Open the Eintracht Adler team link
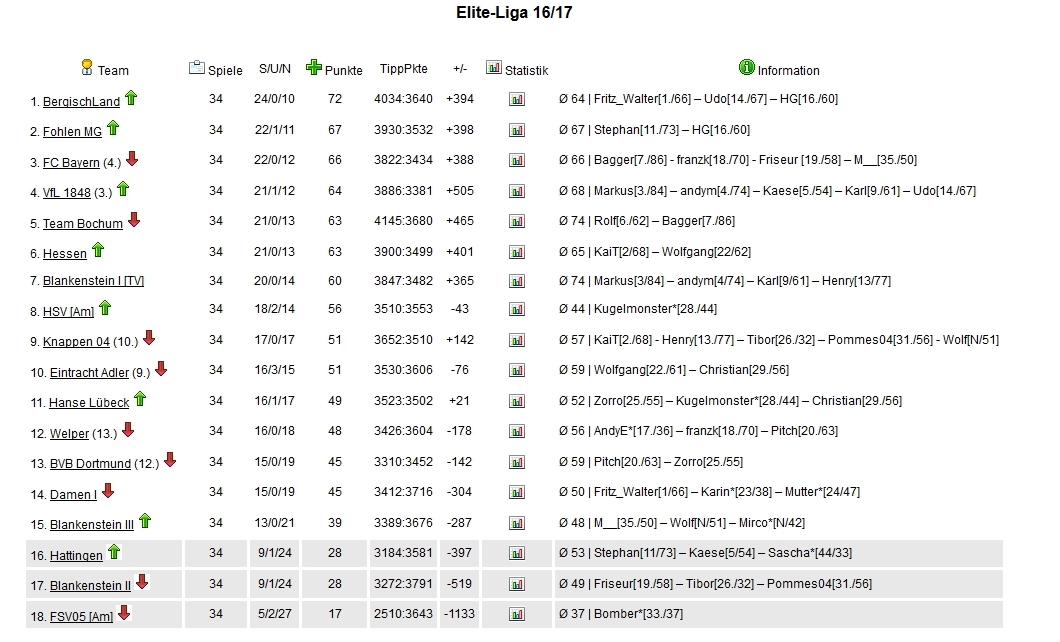1060x642 pixels. point(89,373)
